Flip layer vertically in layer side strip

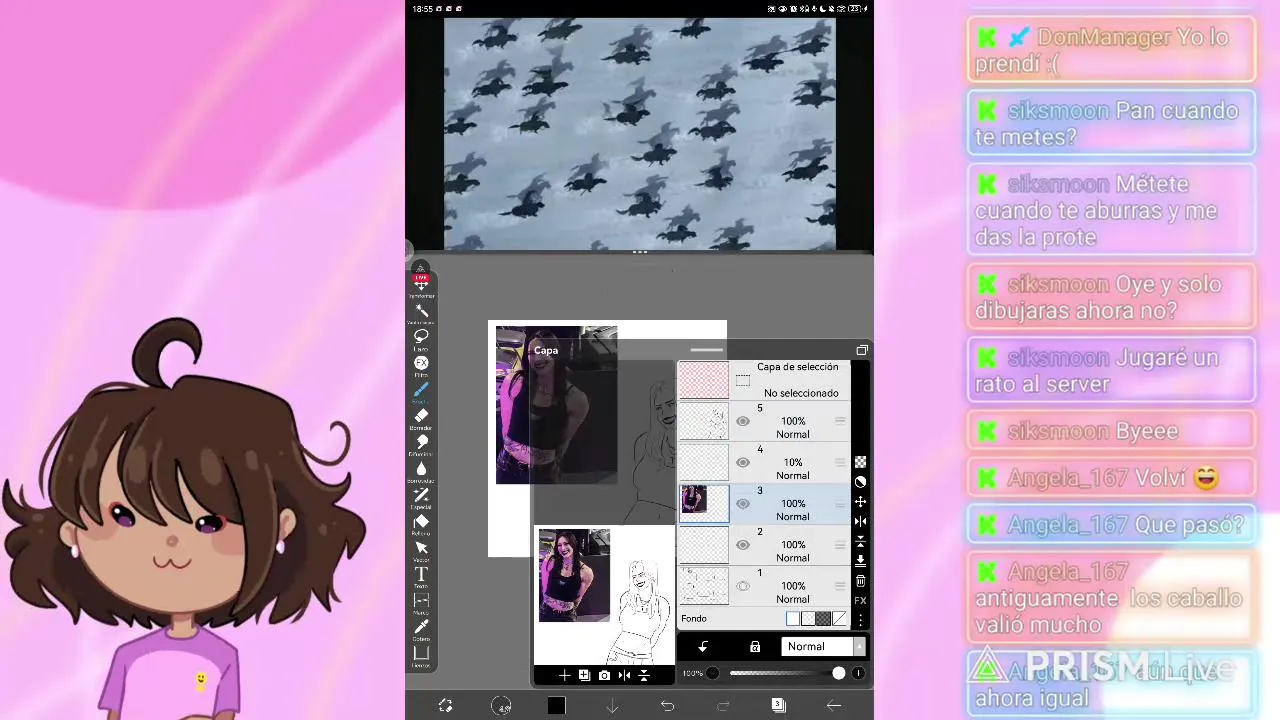tap(860, 541)
